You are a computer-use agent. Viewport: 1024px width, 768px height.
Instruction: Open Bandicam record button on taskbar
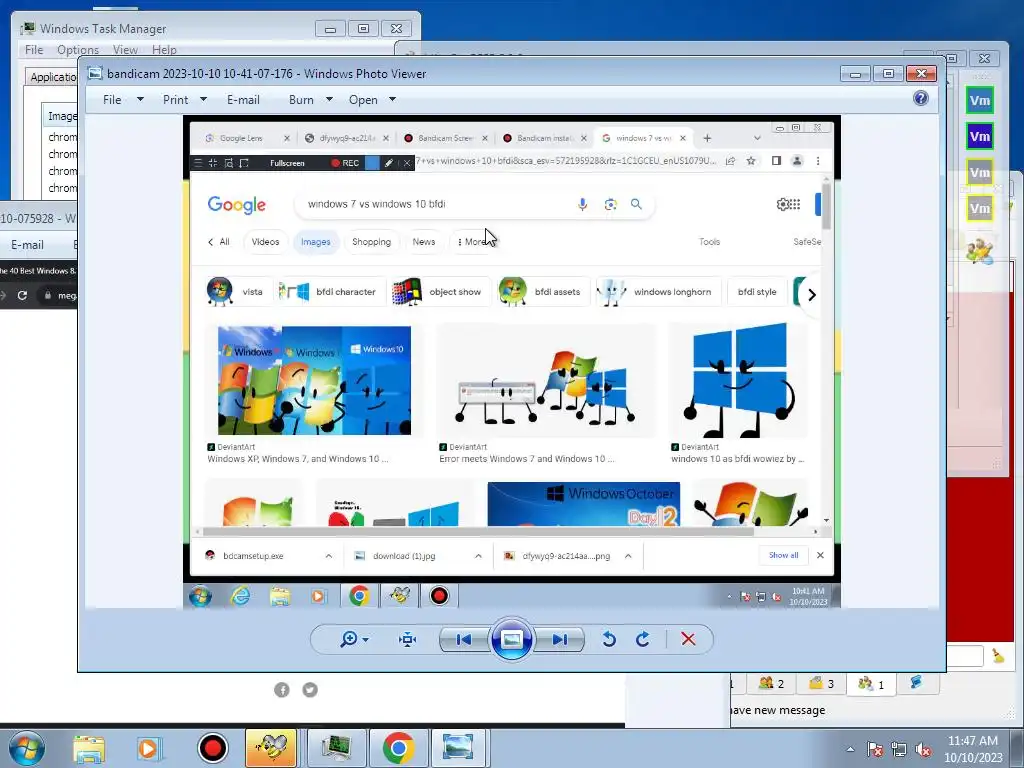point(212,748)
